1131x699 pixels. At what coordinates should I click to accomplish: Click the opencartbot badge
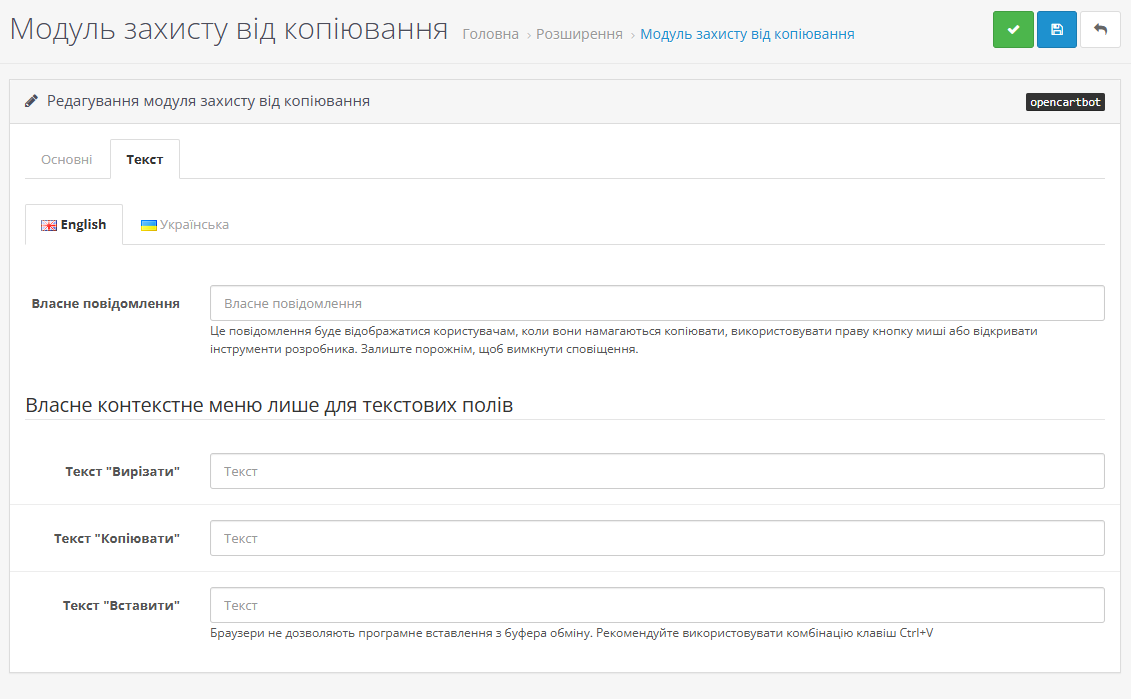(1065, 102)
